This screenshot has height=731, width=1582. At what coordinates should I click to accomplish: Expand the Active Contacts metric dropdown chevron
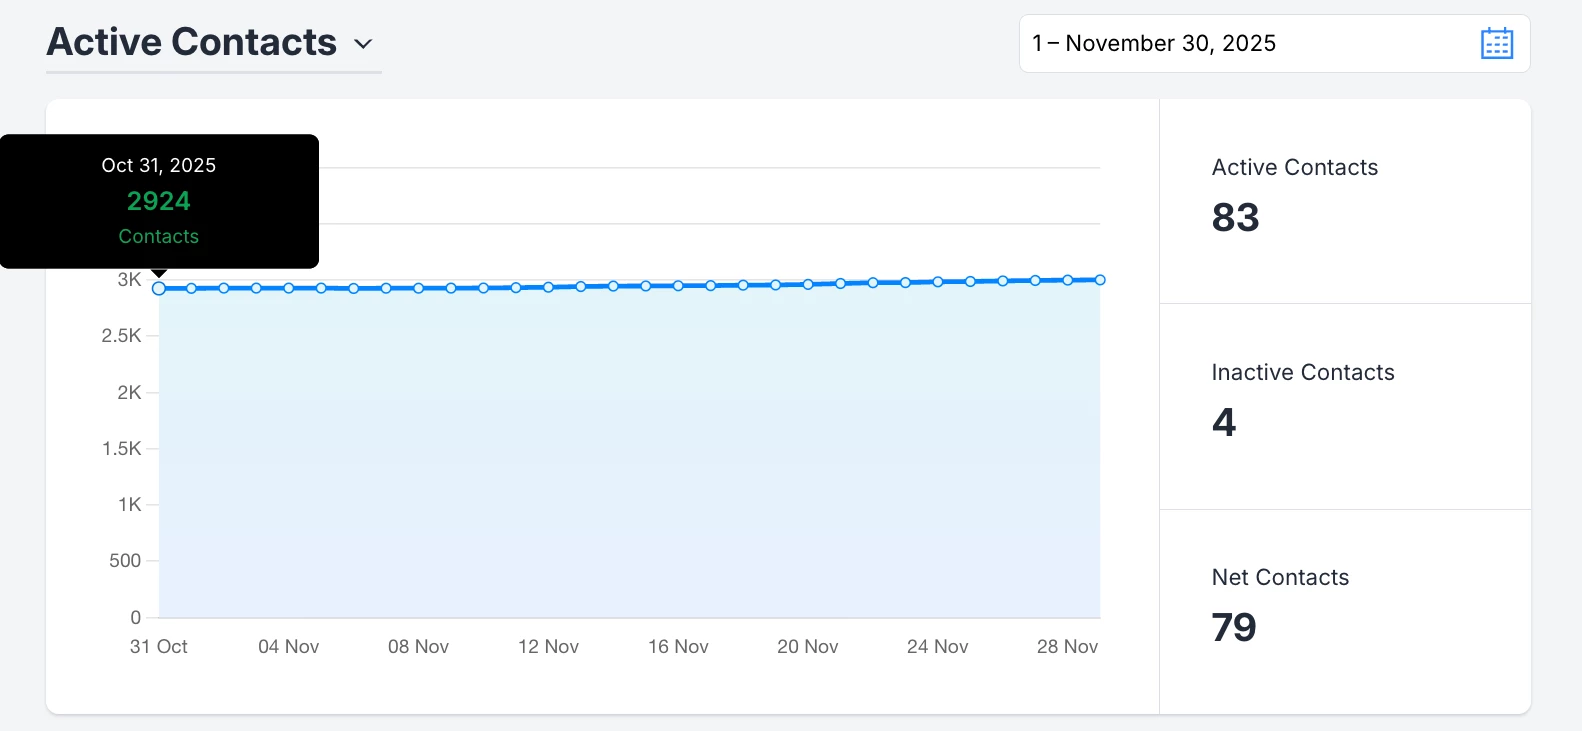[x=363, y=44]
